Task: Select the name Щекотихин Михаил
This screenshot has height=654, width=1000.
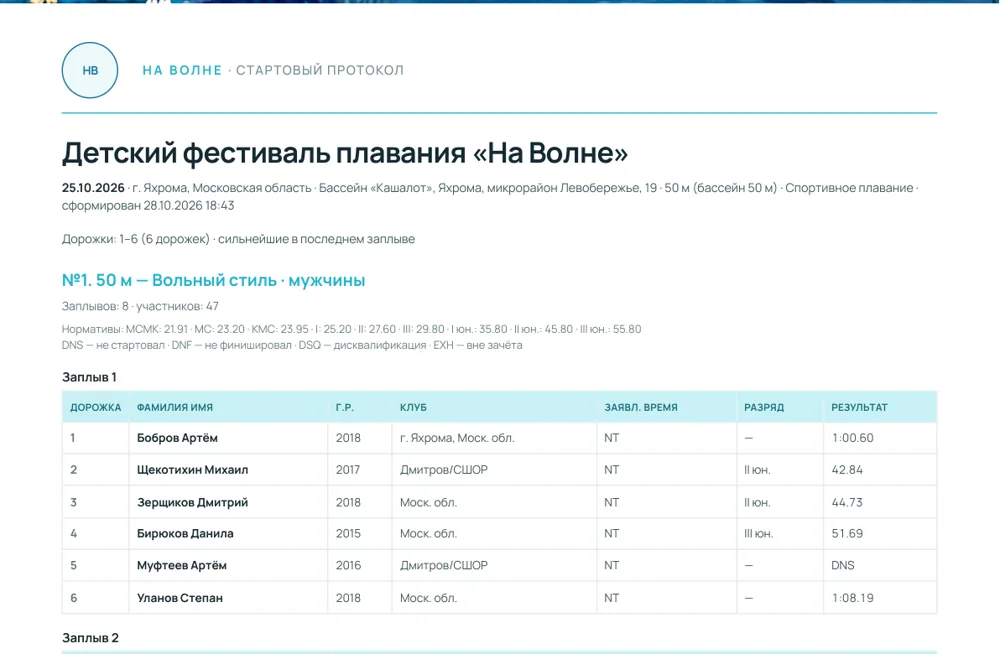Action: 193,470
